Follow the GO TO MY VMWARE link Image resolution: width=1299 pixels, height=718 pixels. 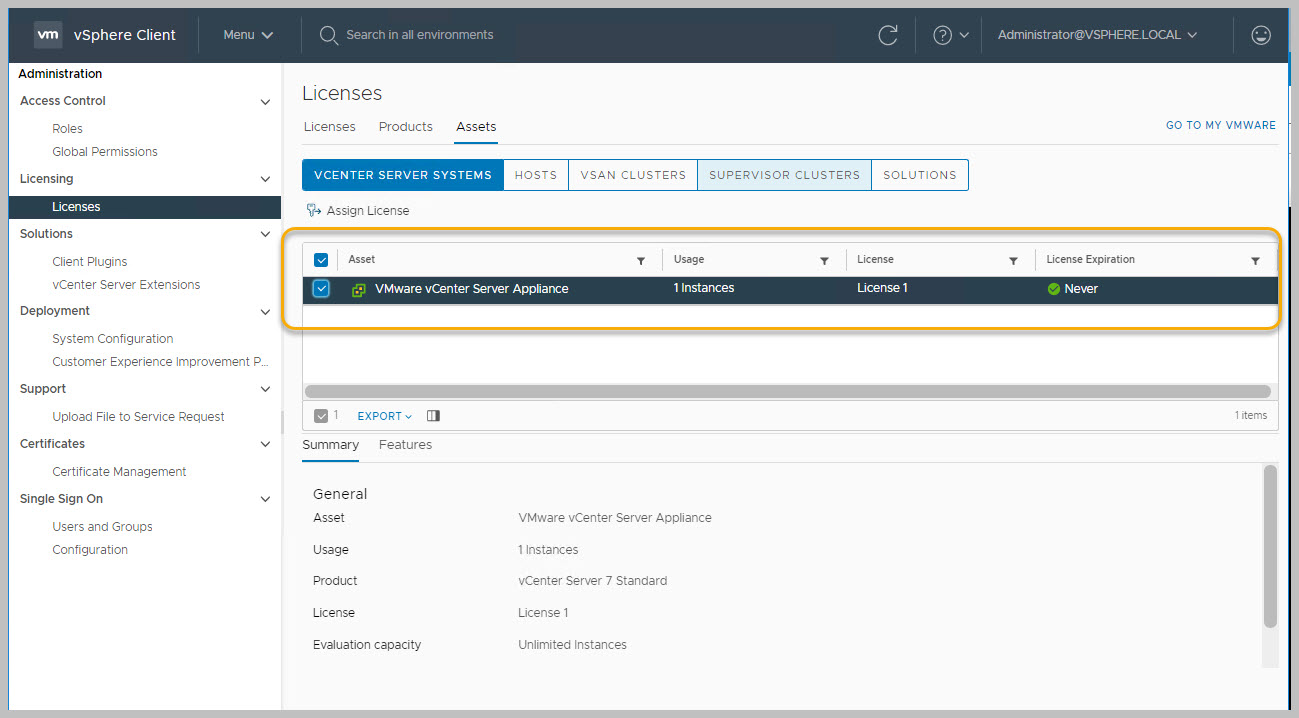1220,126
